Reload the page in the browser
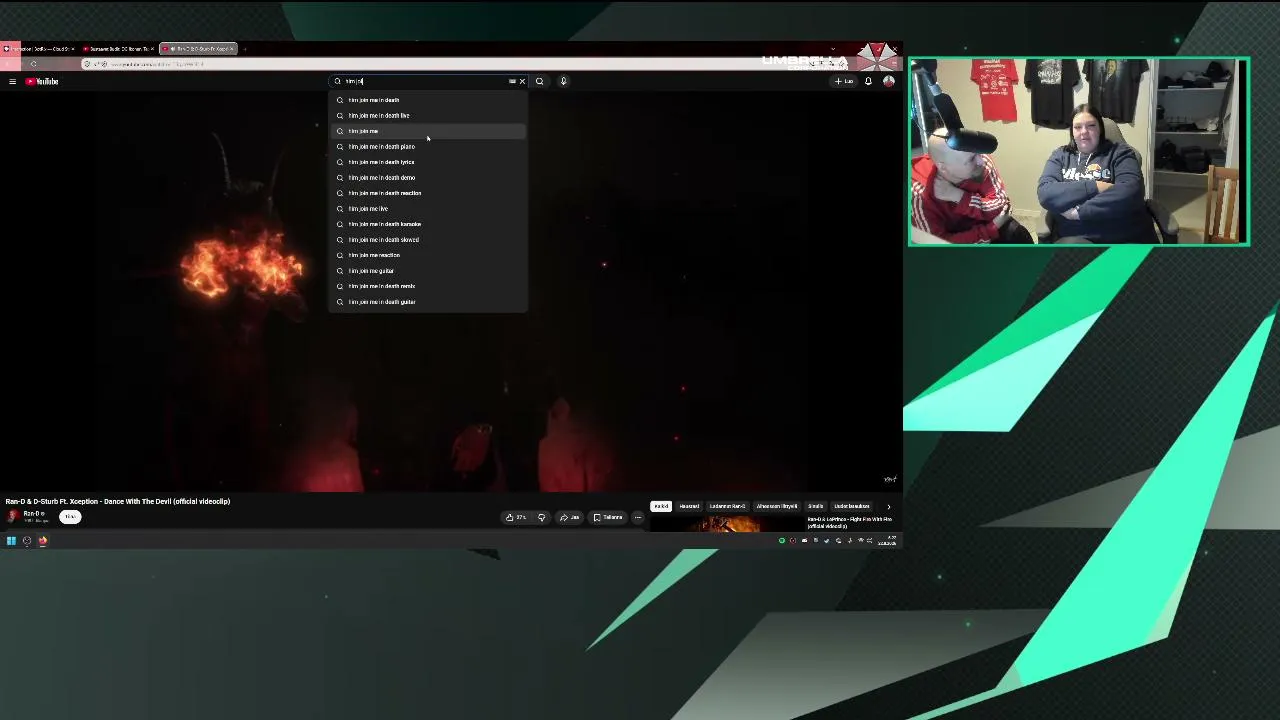1280x720 pixels. (x=34, y=64)
